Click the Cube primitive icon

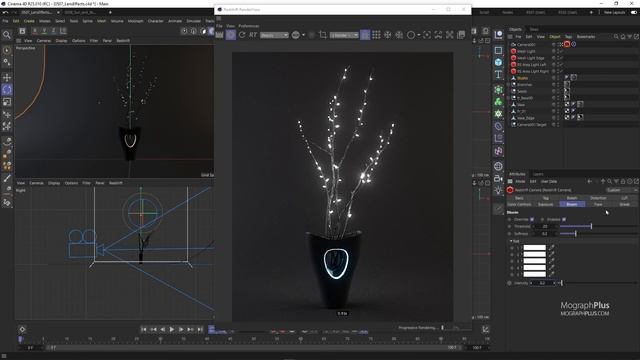click(498, 62)
